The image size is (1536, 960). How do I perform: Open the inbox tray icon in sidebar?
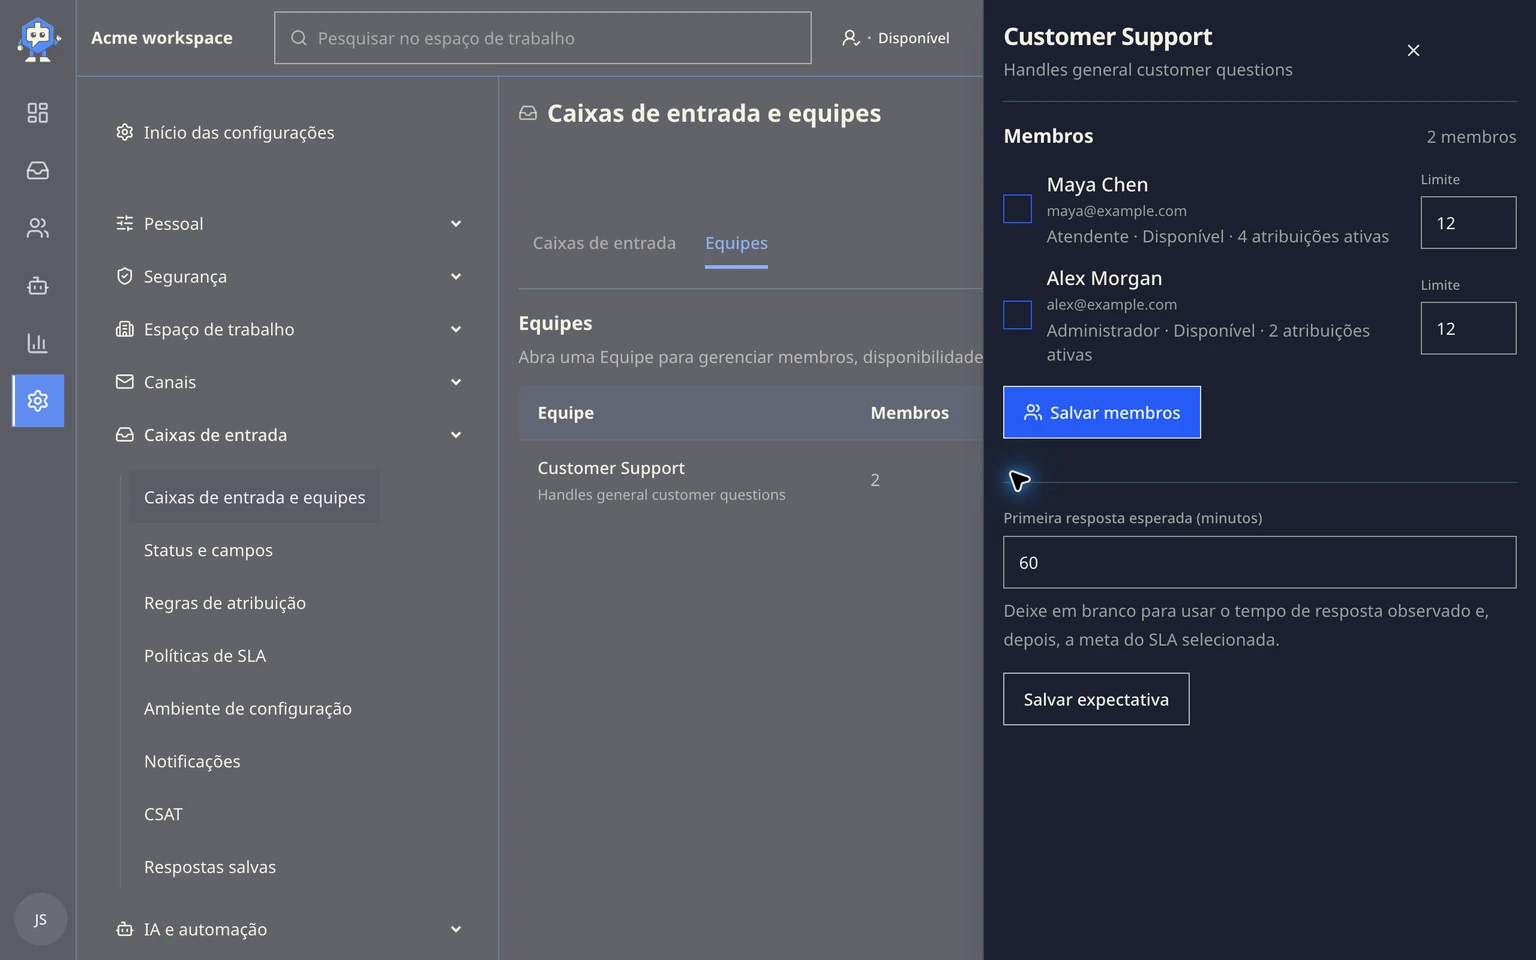coord(38,171)
